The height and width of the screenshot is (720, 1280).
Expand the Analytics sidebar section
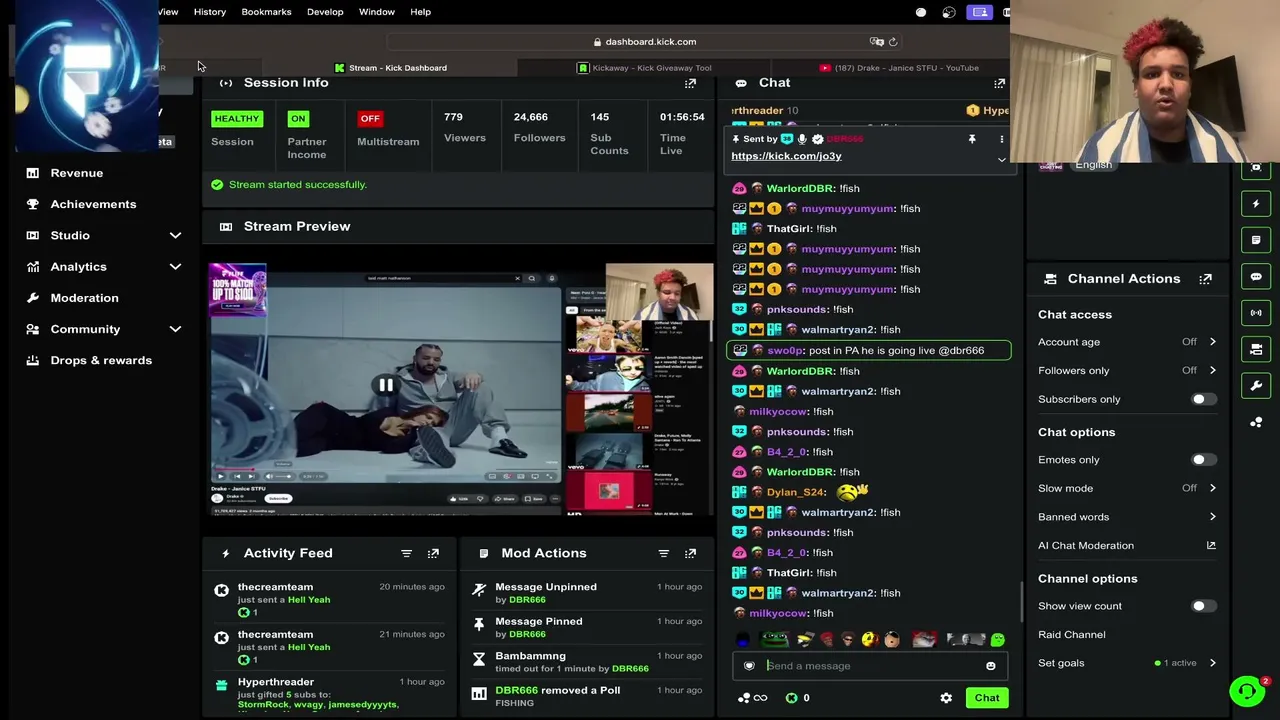[x=175, y=267]
